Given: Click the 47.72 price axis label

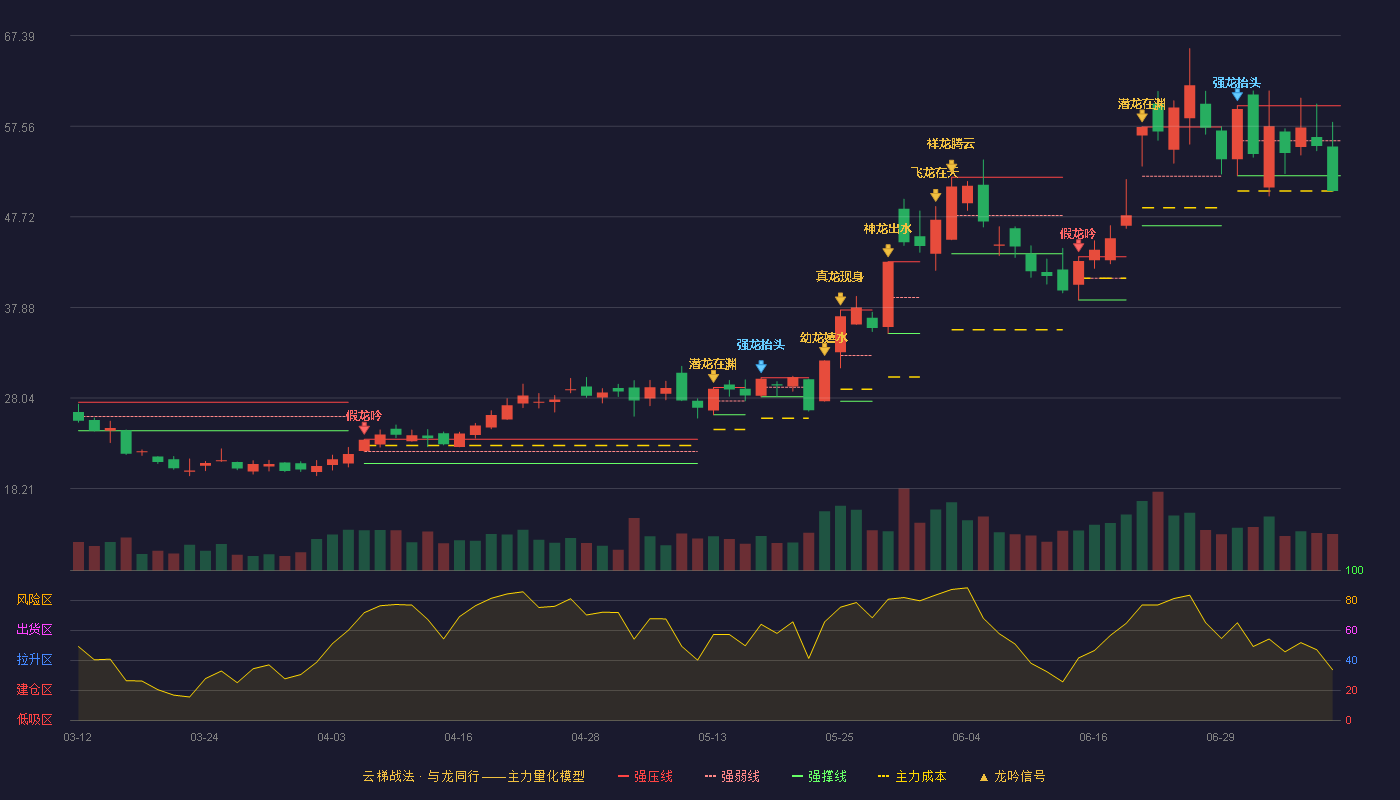Looking at the screenshot, I should tap(19, 217).
